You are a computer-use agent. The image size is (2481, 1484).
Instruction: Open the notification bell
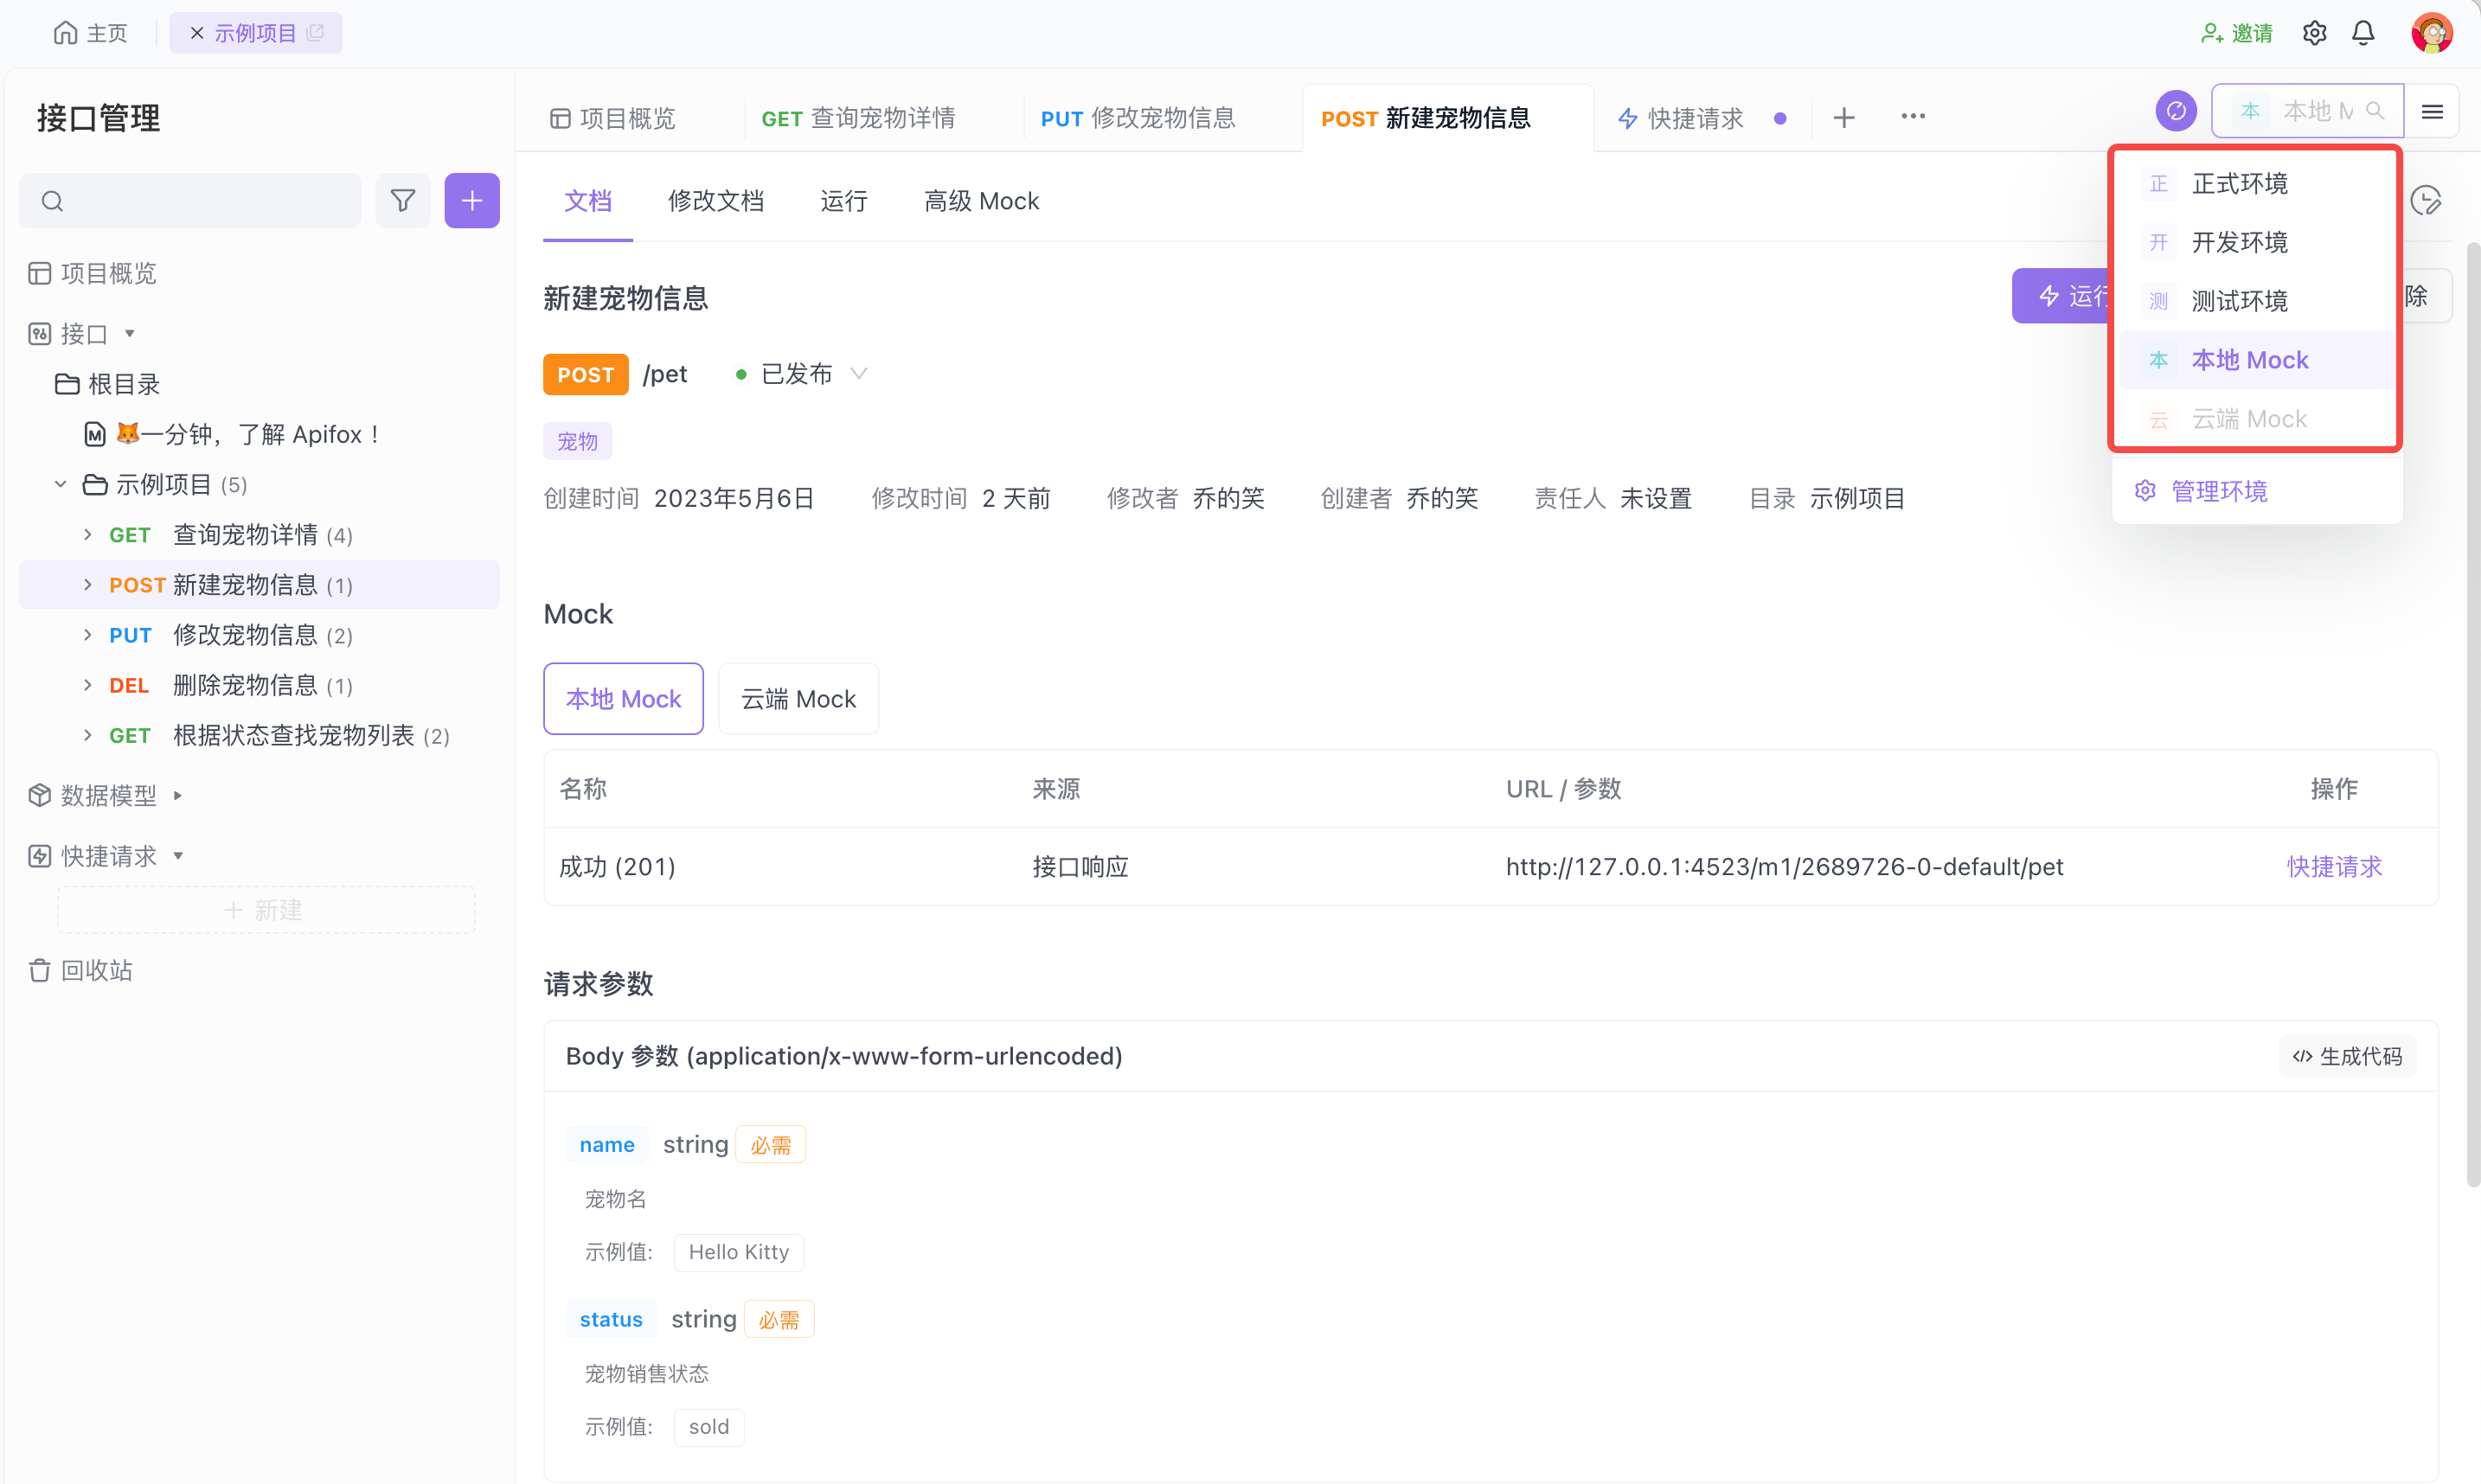2362,33
